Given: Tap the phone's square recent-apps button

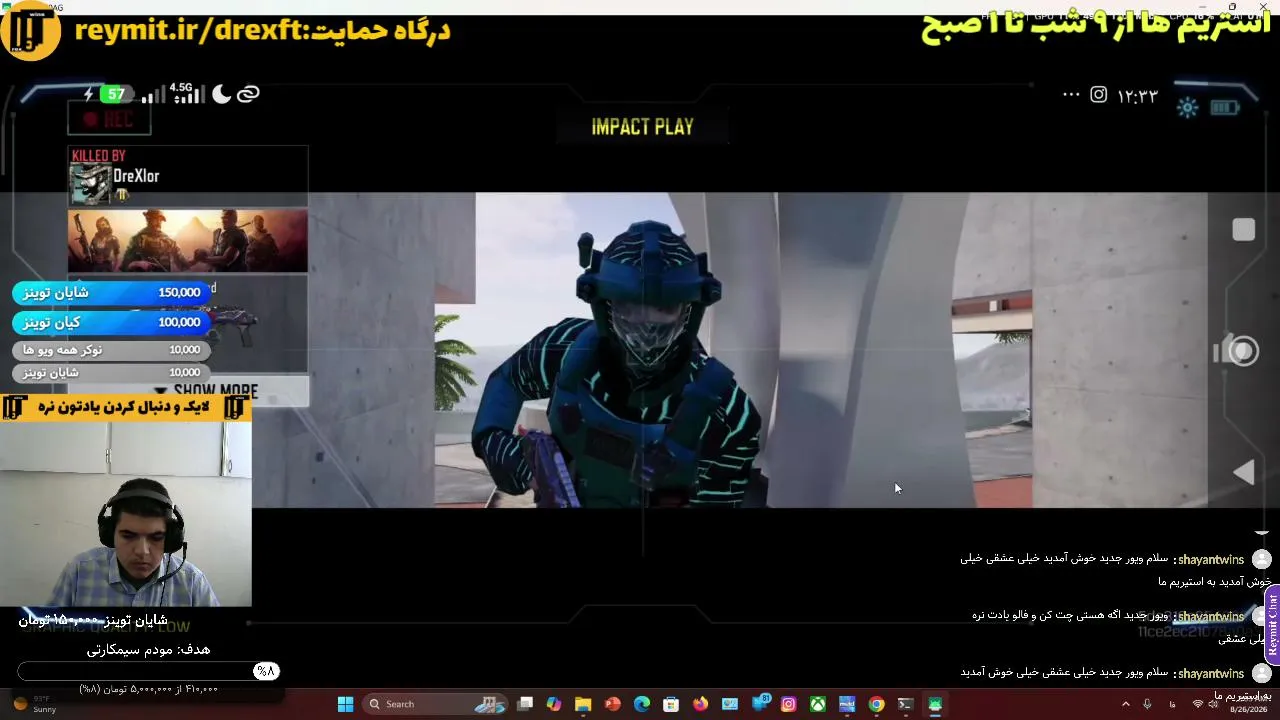Looking at the screenshot, I should (x=1244, y=230).
